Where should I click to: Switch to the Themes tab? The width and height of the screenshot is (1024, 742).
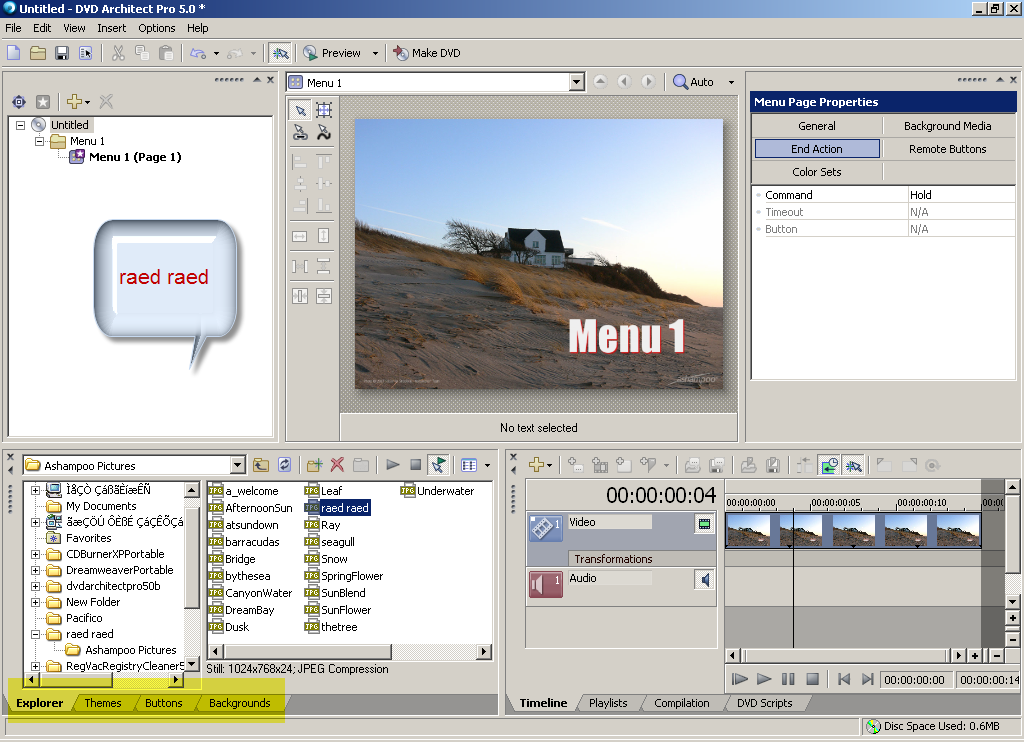click(103, 703)
